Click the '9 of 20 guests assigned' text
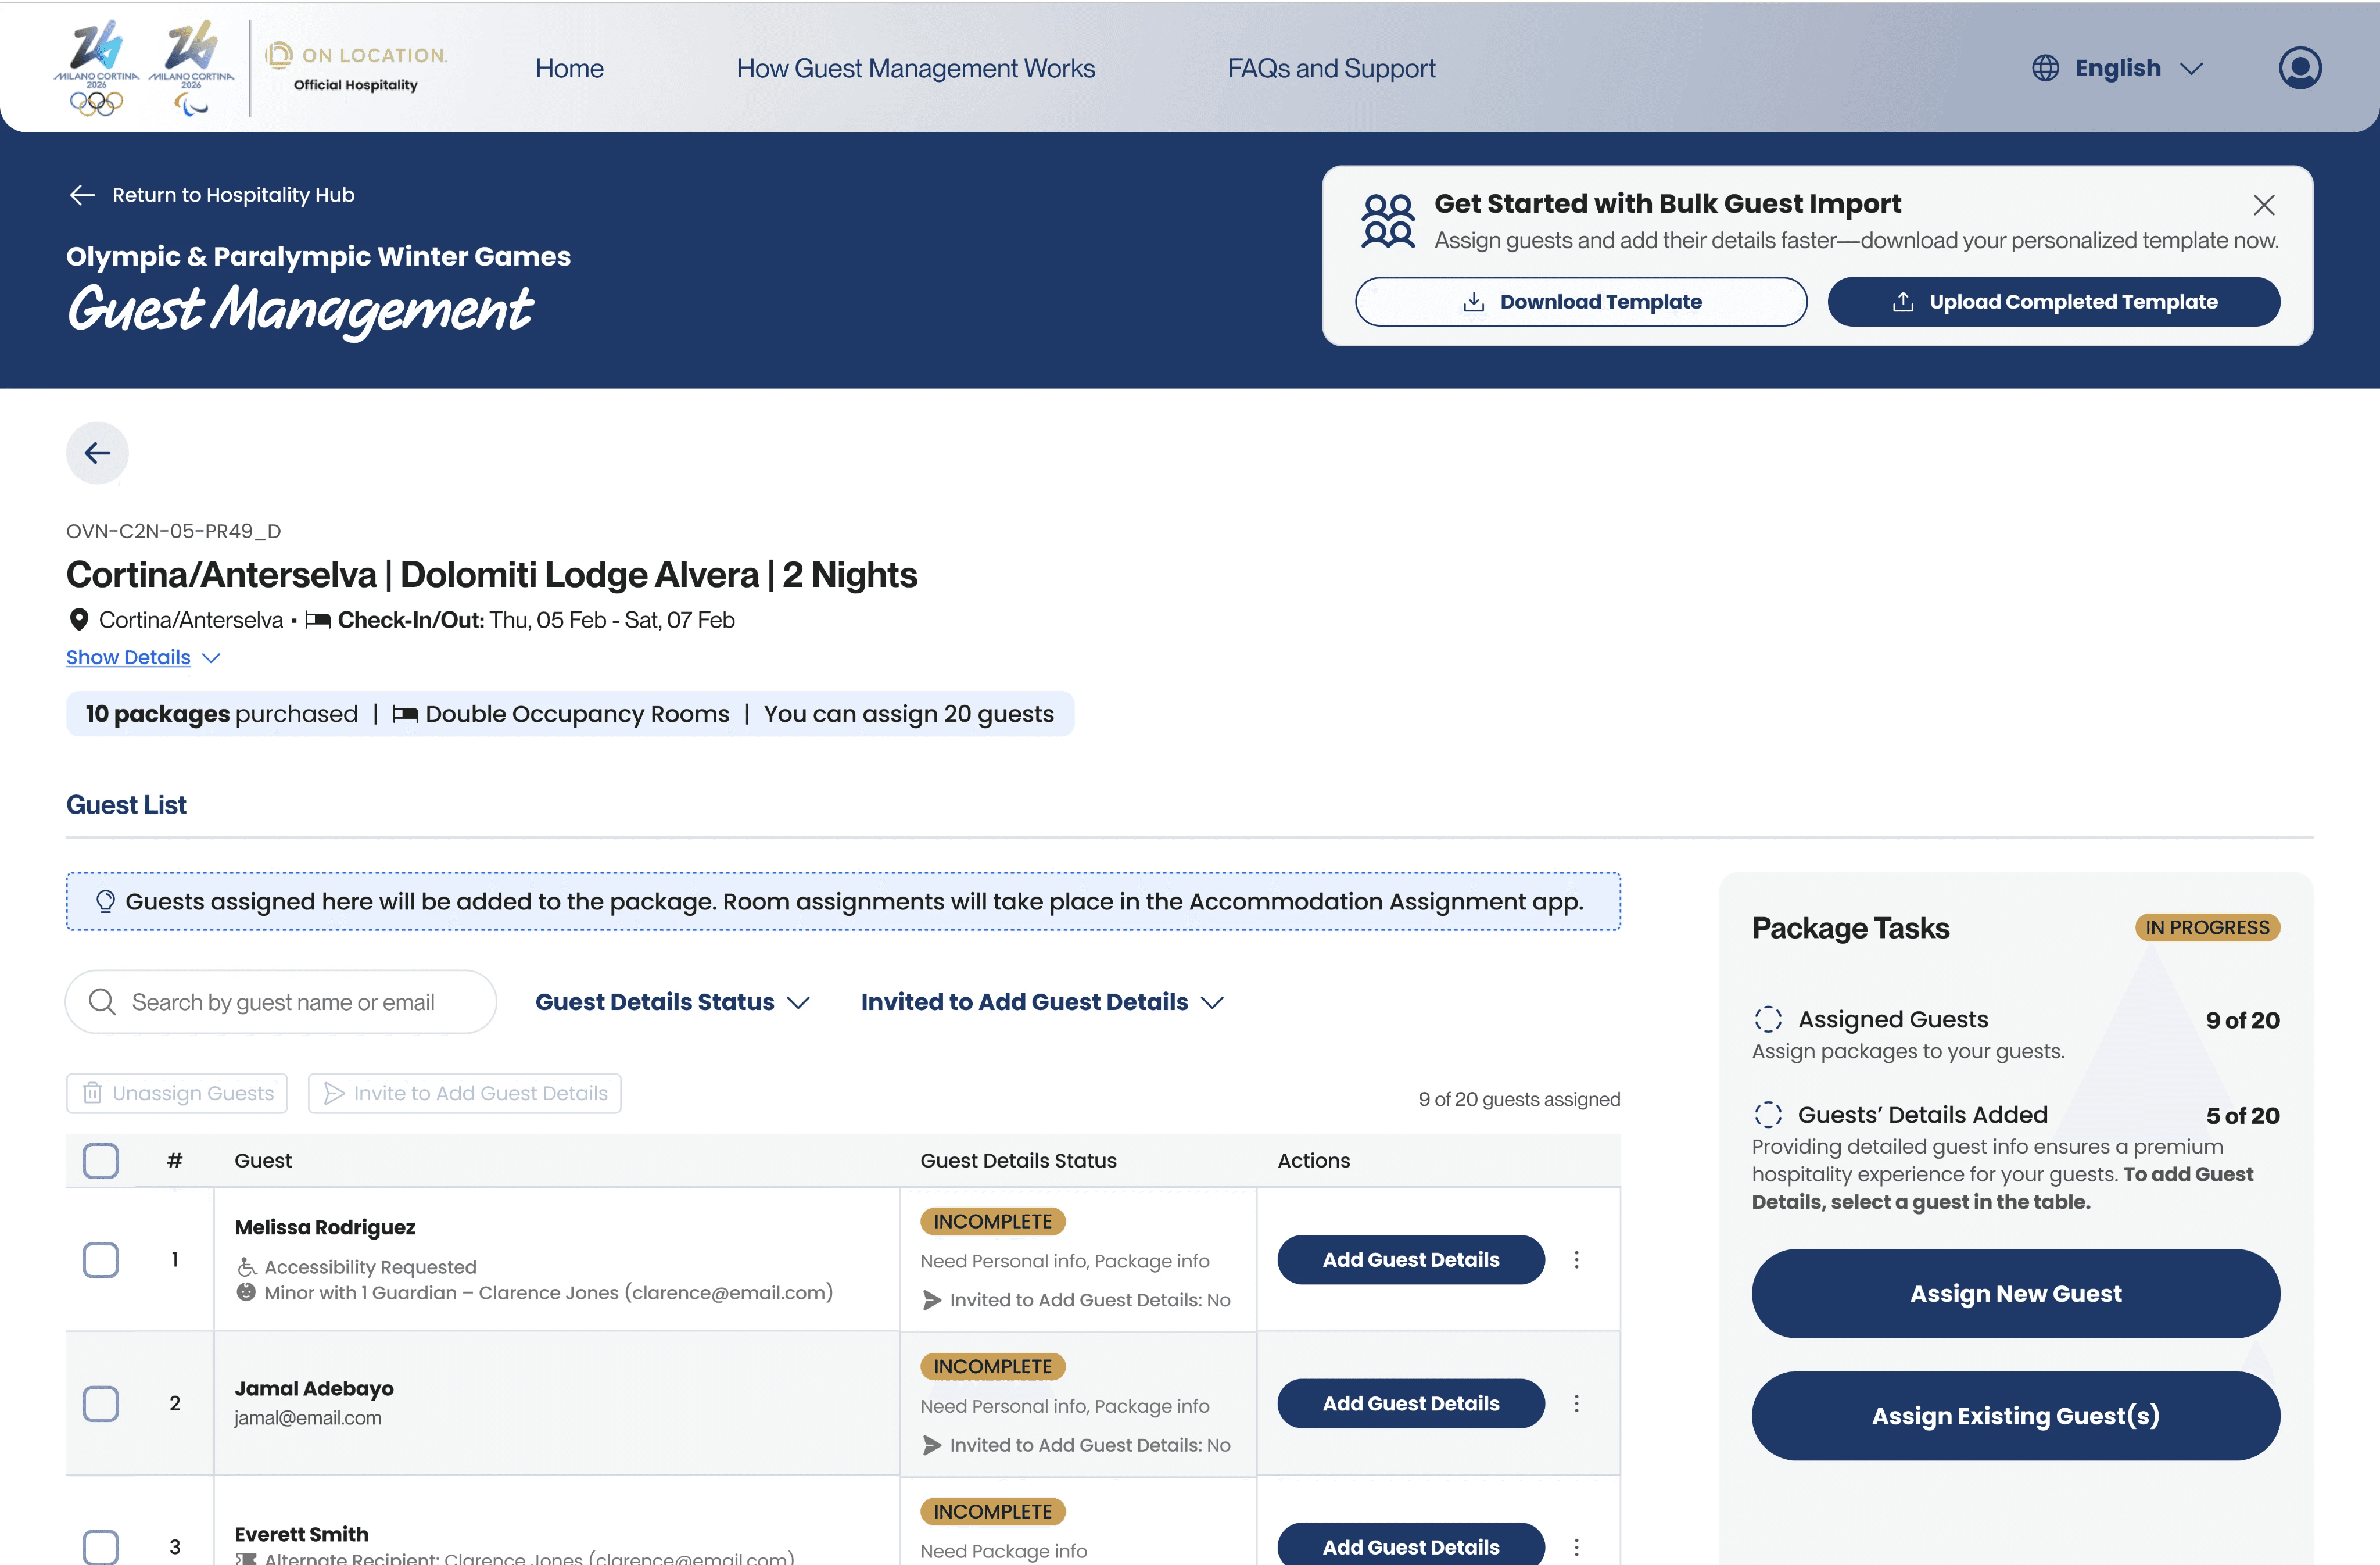 (1519, 1099)
